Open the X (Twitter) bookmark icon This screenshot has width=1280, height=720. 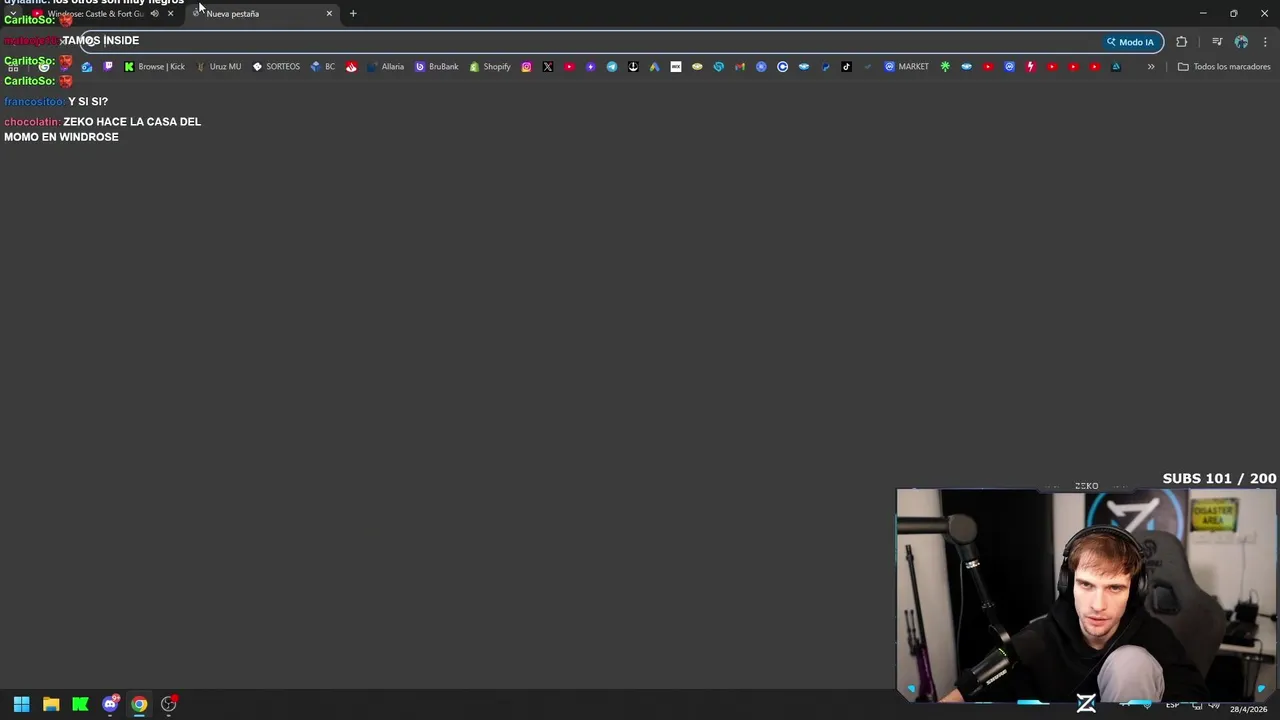(548, 67)
